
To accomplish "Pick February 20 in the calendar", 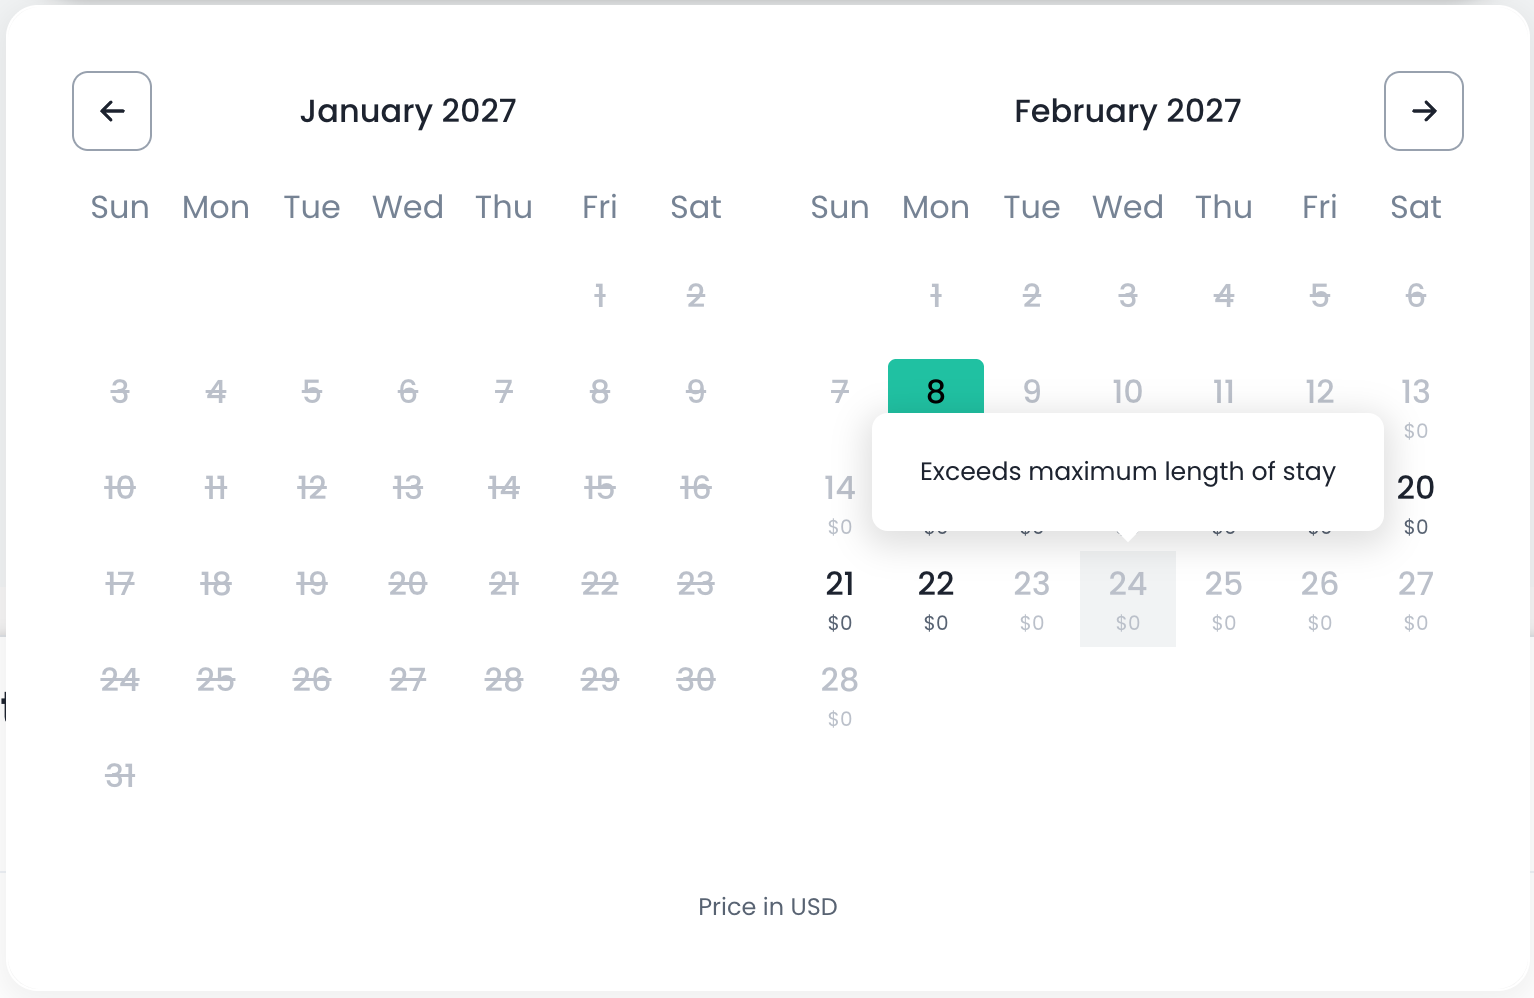I will [1415, 499].
